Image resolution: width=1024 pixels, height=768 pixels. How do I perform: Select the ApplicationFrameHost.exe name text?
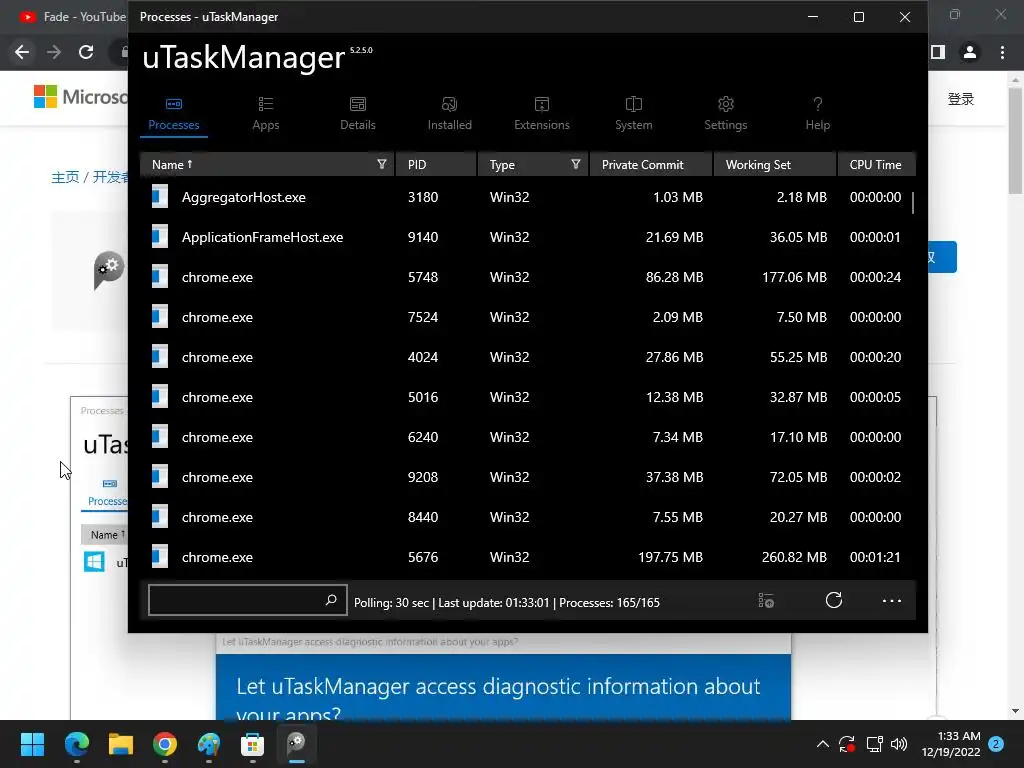click(x=263, y=237)
